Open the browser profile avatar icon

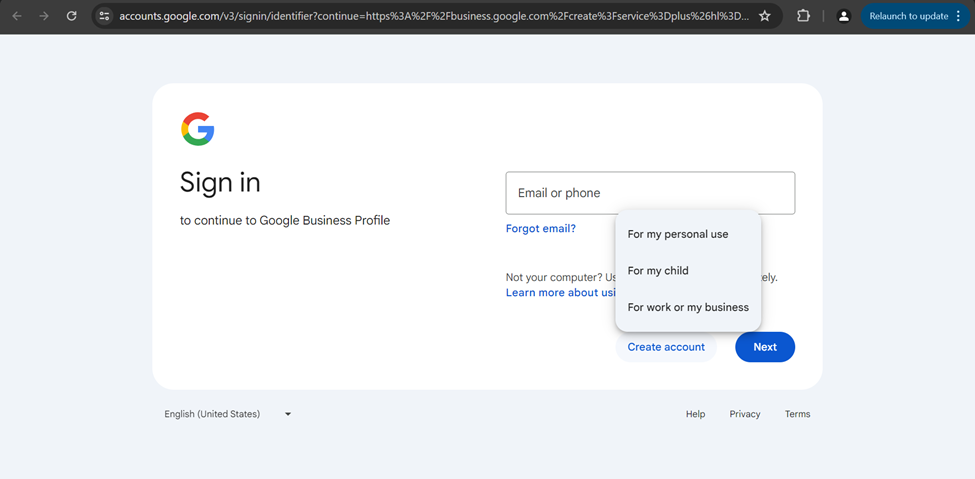[x=844, y=16]
